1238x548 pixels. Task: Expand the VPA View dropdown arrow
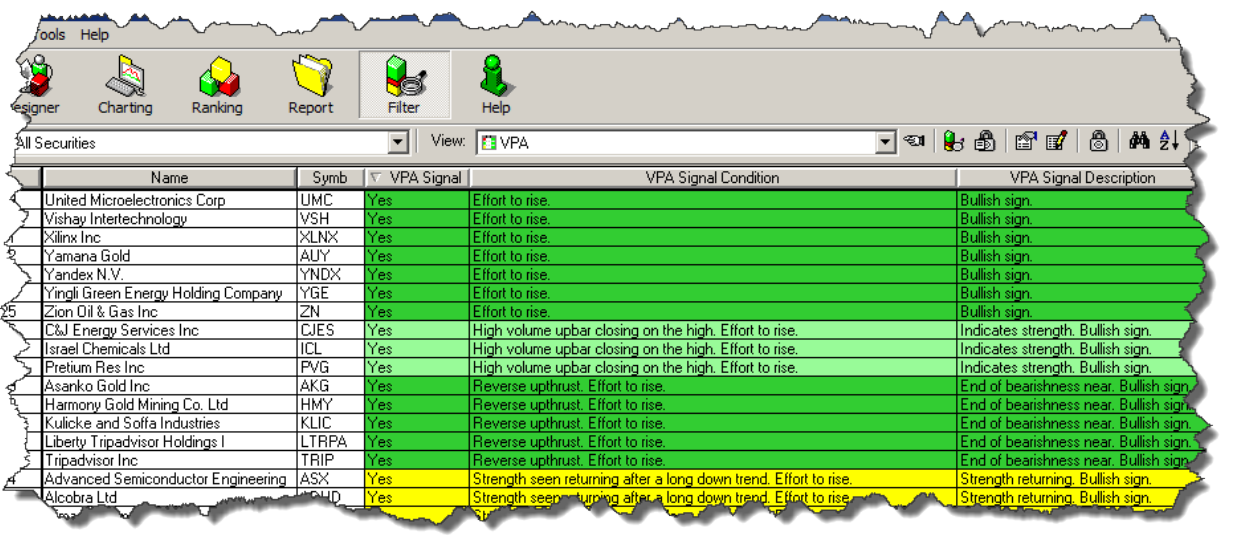(885, 143)
